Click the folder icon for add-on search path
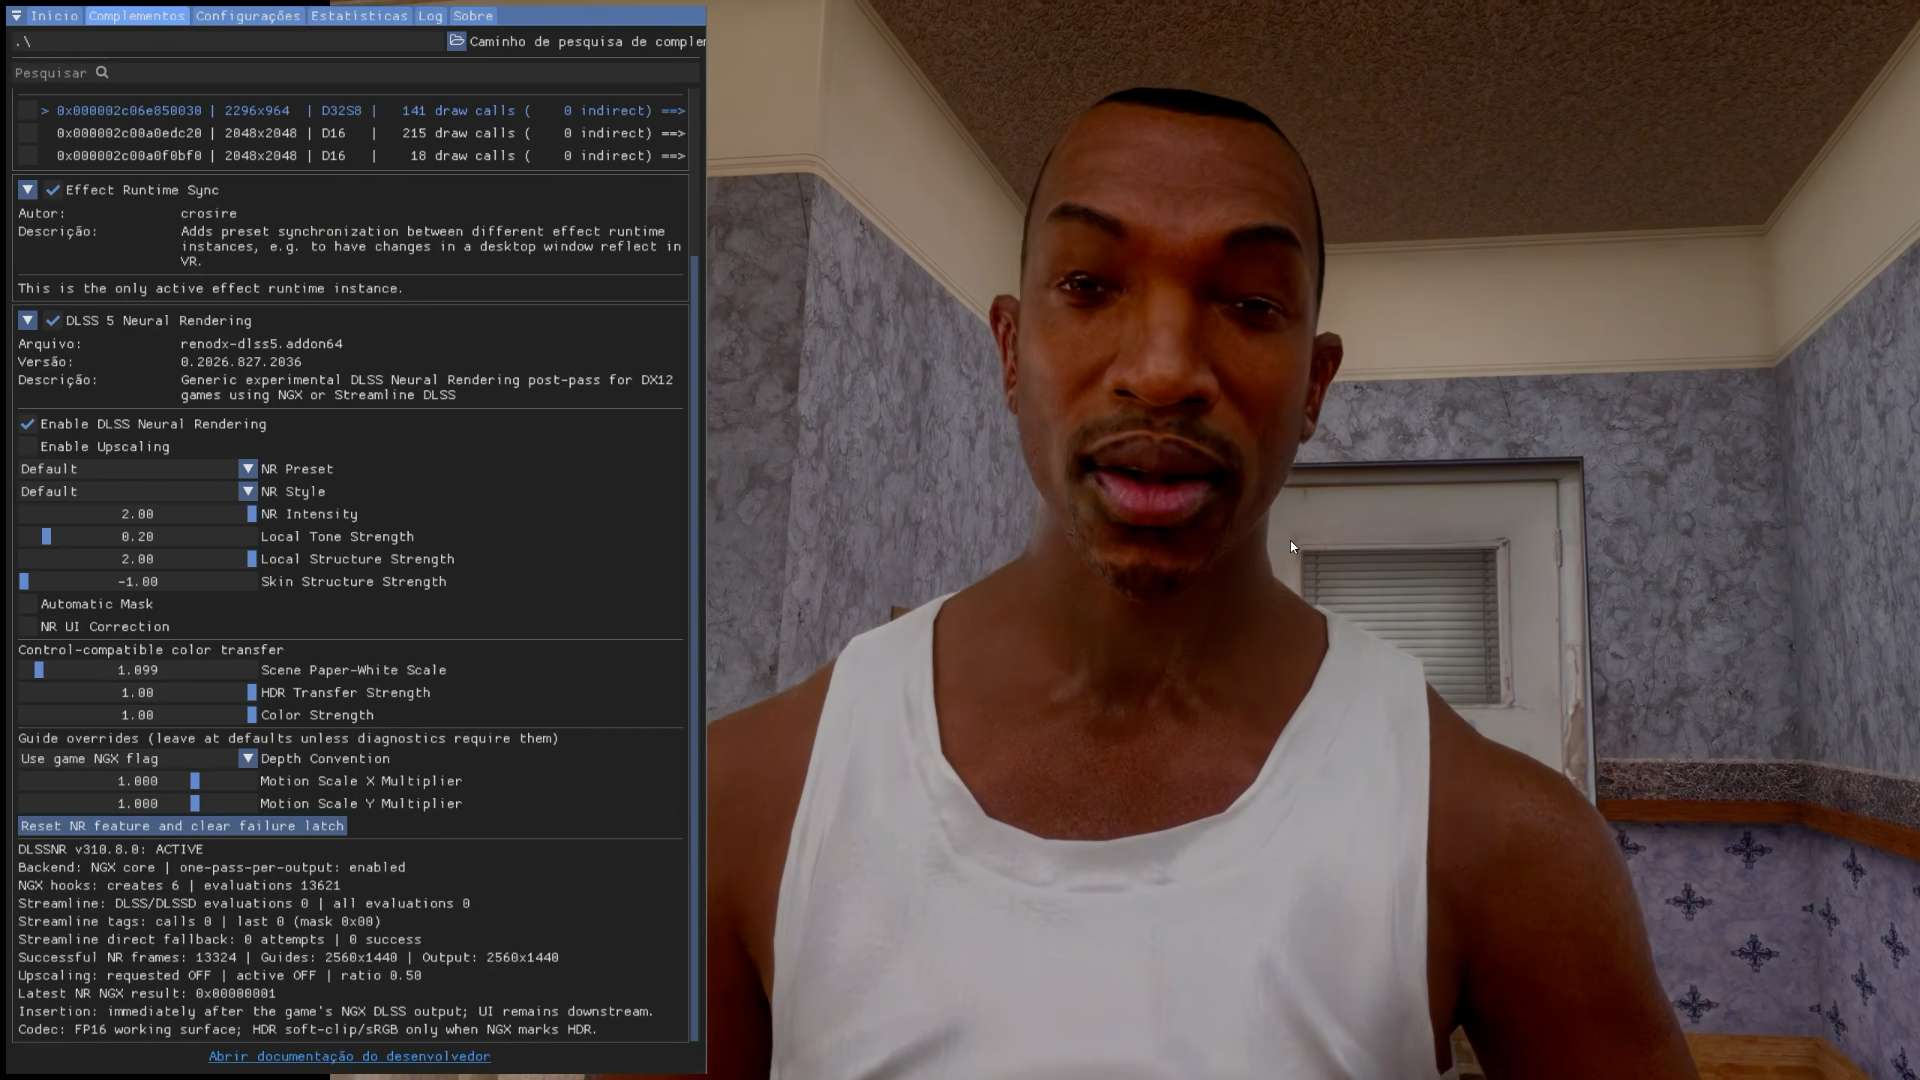 tap(456, 41)
